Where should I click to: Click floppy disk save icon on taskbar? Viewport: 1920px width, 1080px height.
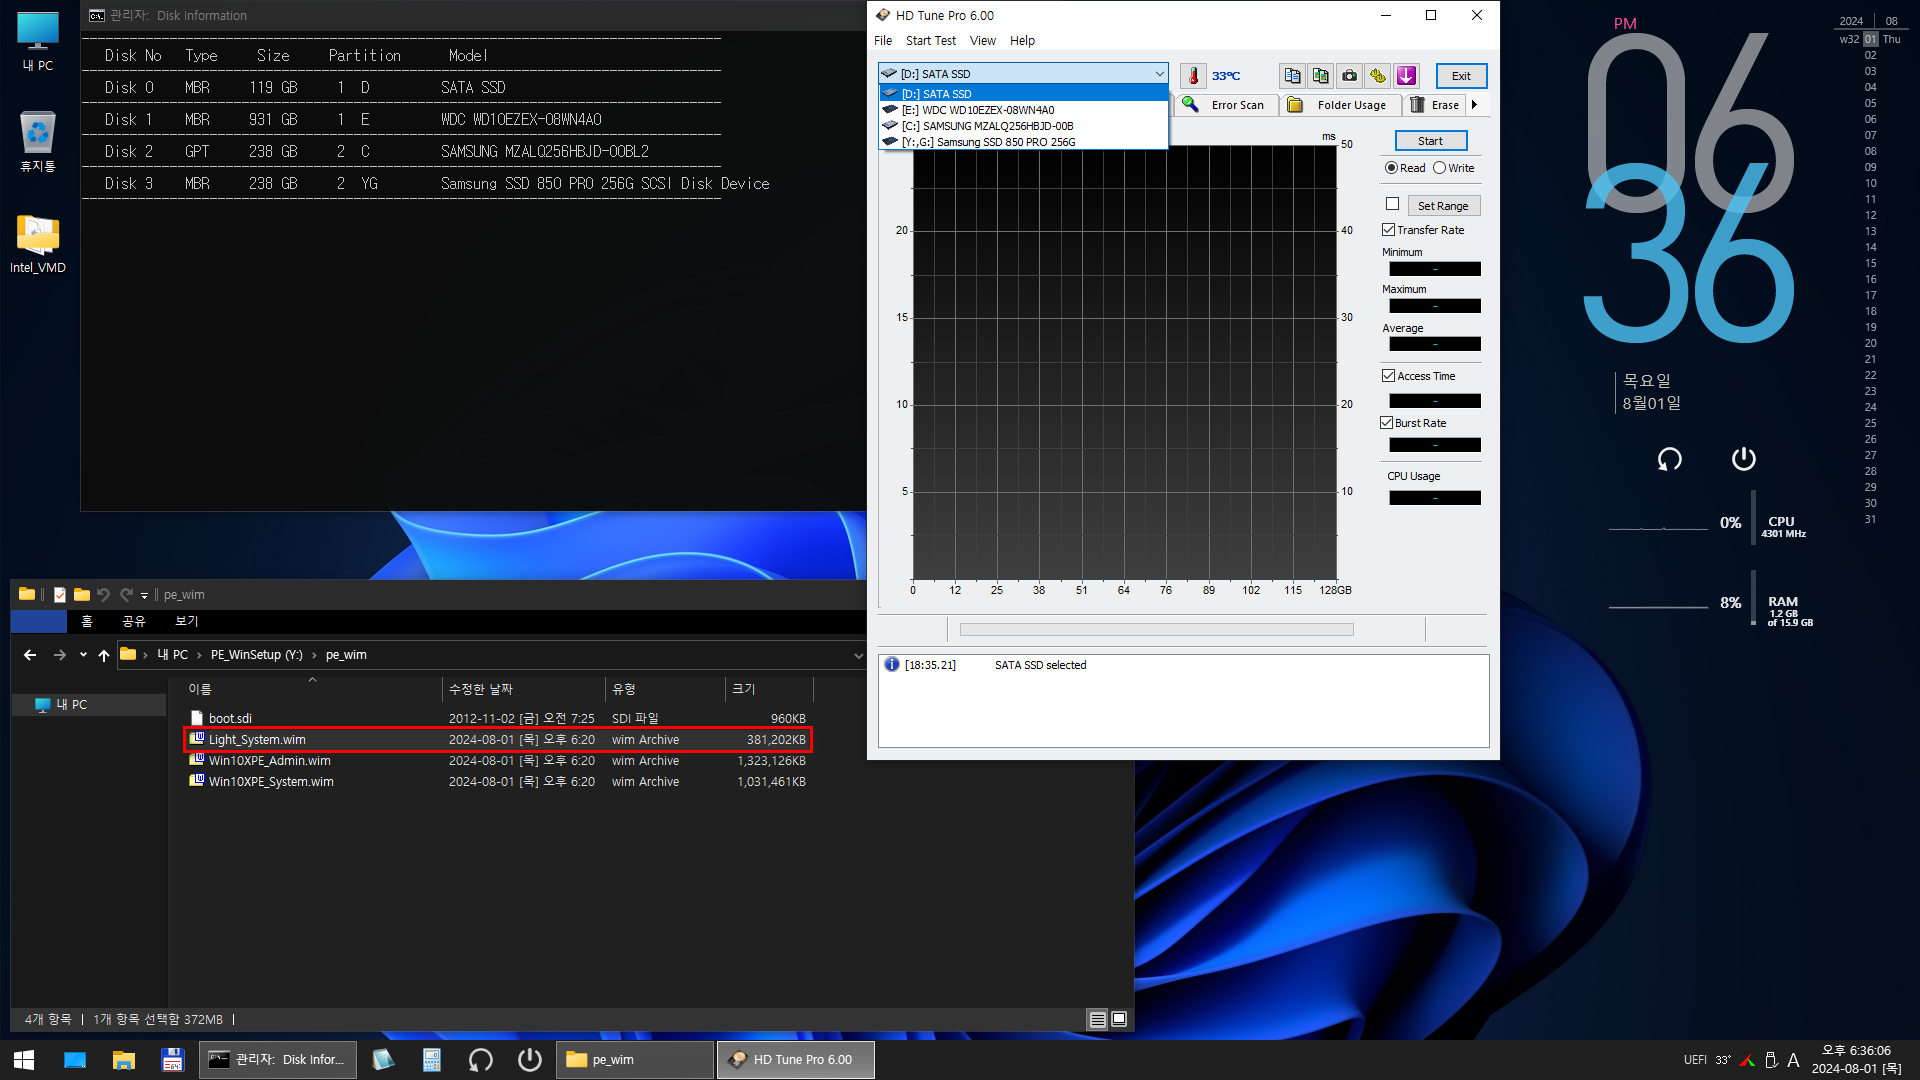(172, 1060)
